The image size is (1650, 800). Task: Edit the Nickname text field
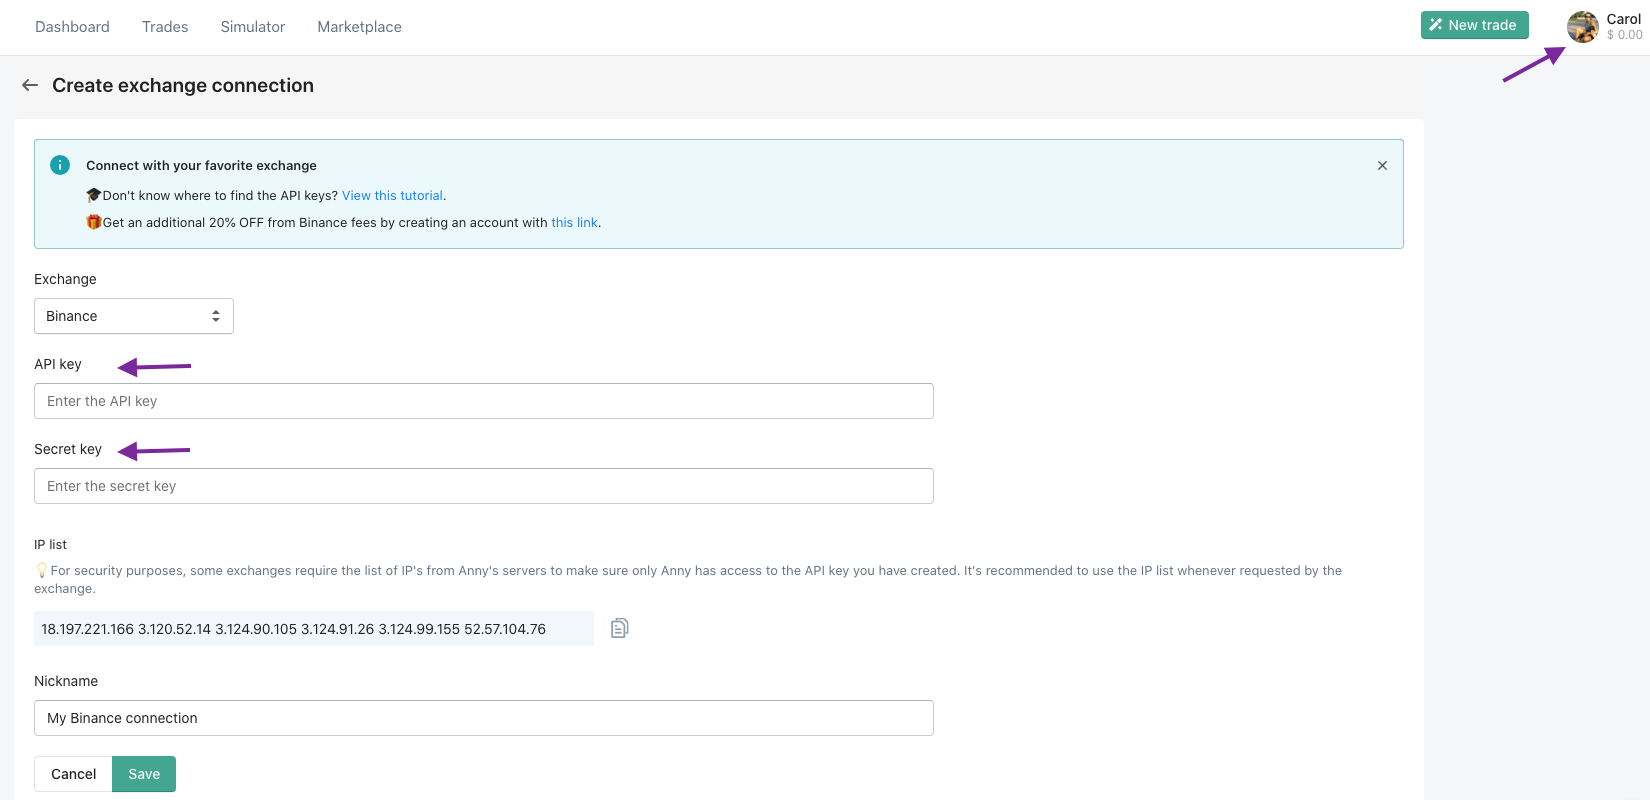[x=484, y=718]
